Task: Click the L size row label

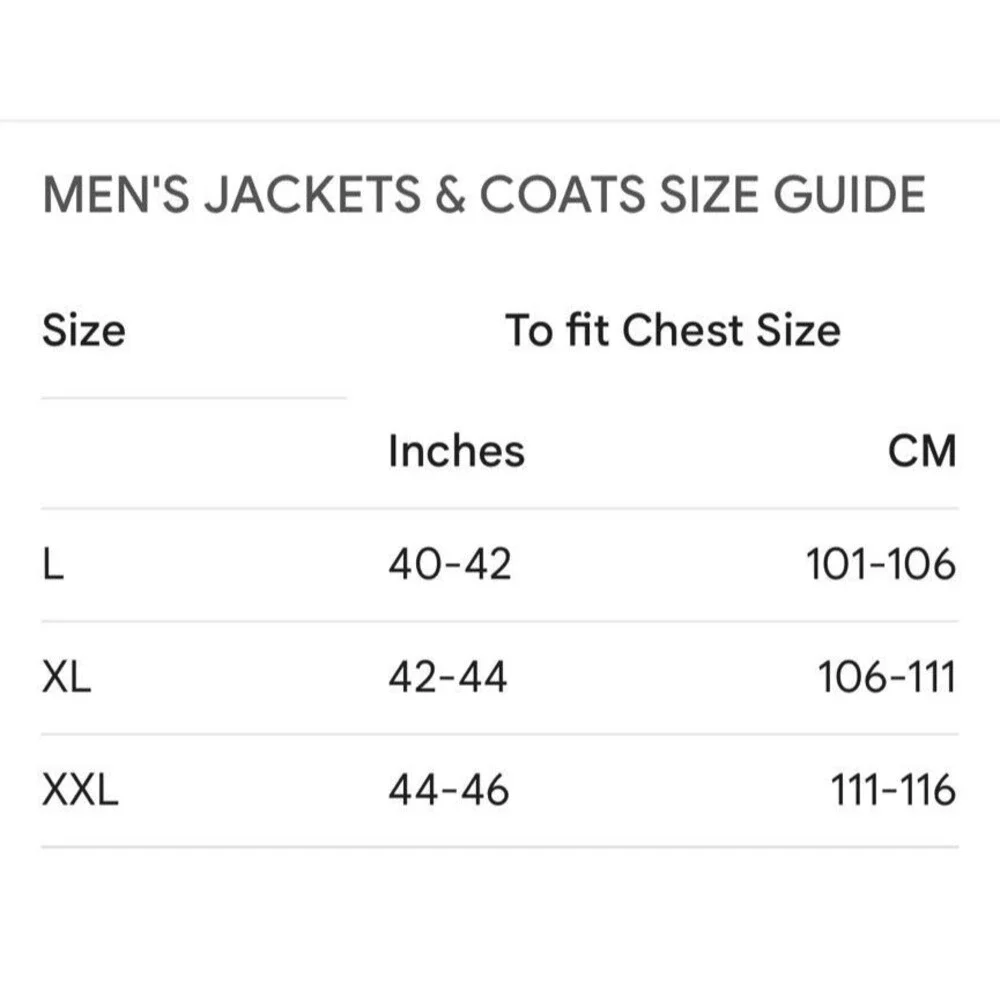Action: coord(54,564)
